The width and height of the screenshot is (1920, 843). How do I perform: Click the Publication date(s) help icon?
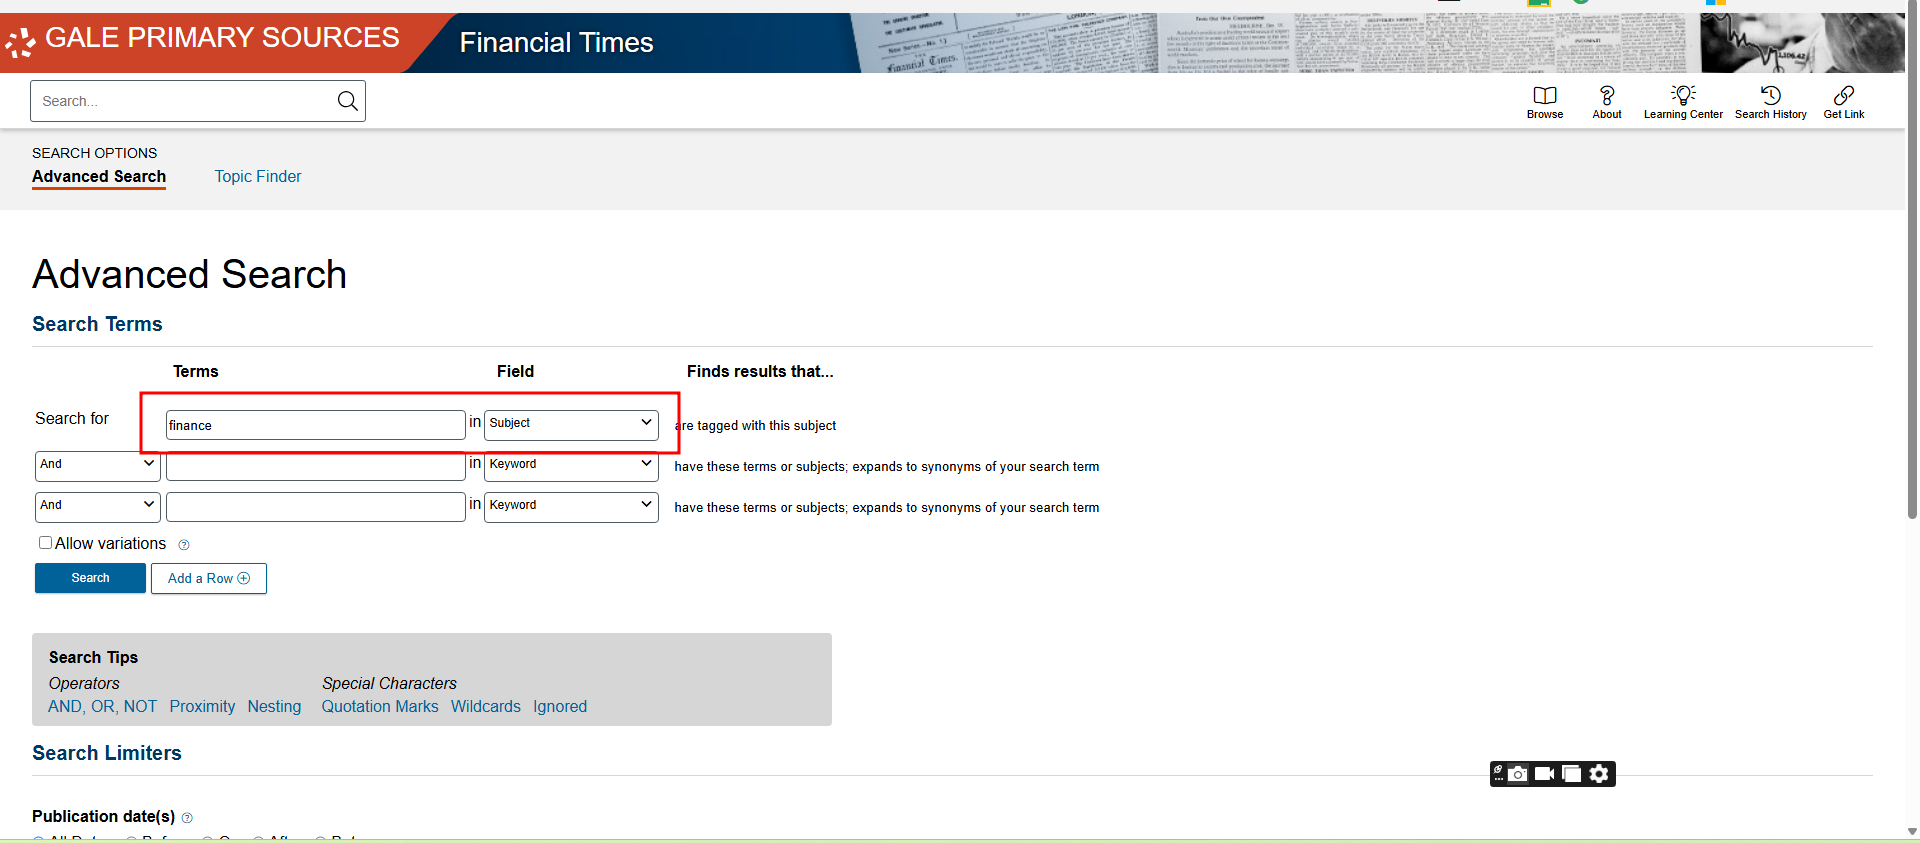pos(187,818)
